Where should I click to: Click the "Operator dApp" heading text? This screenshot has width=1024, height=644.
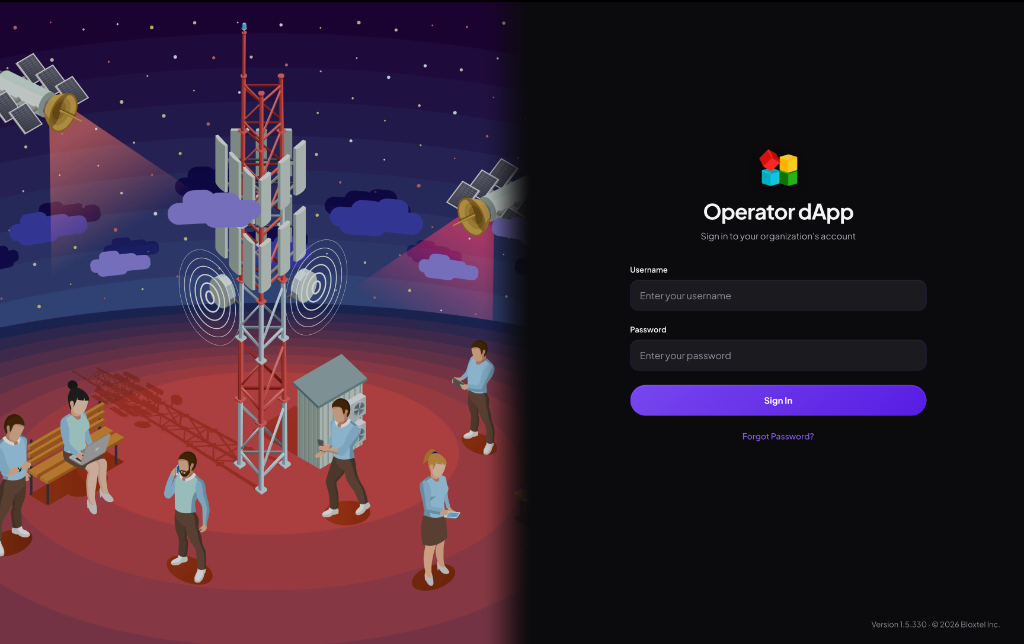778,212
